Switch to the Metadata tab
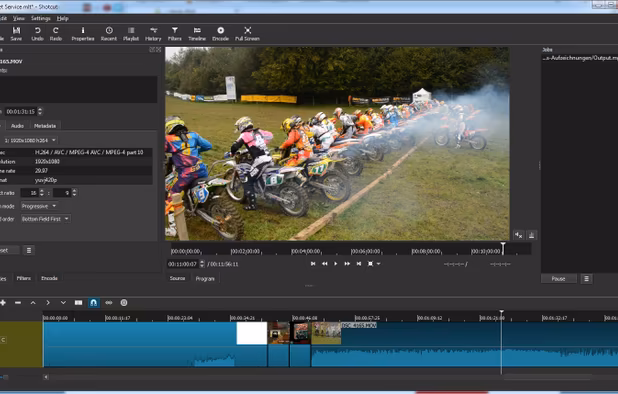618x394 pixels. click(x=45, y=126)
